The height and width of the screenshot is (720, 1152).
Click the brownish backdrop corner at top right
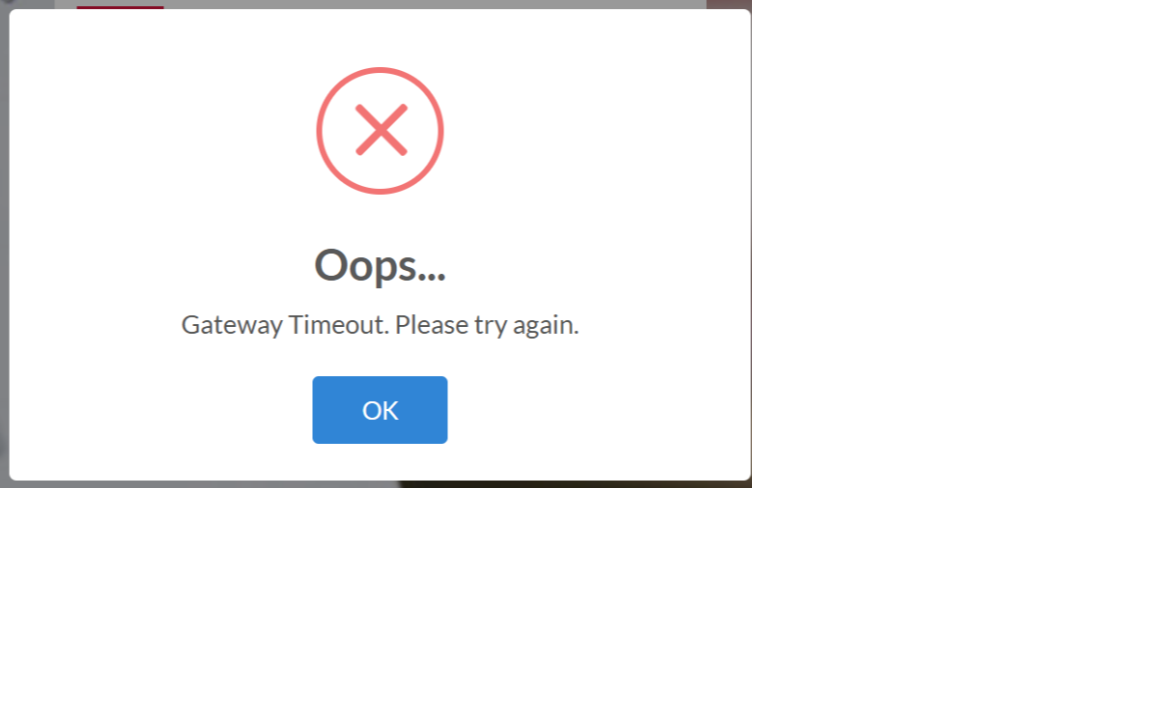(x=729, y=4)
